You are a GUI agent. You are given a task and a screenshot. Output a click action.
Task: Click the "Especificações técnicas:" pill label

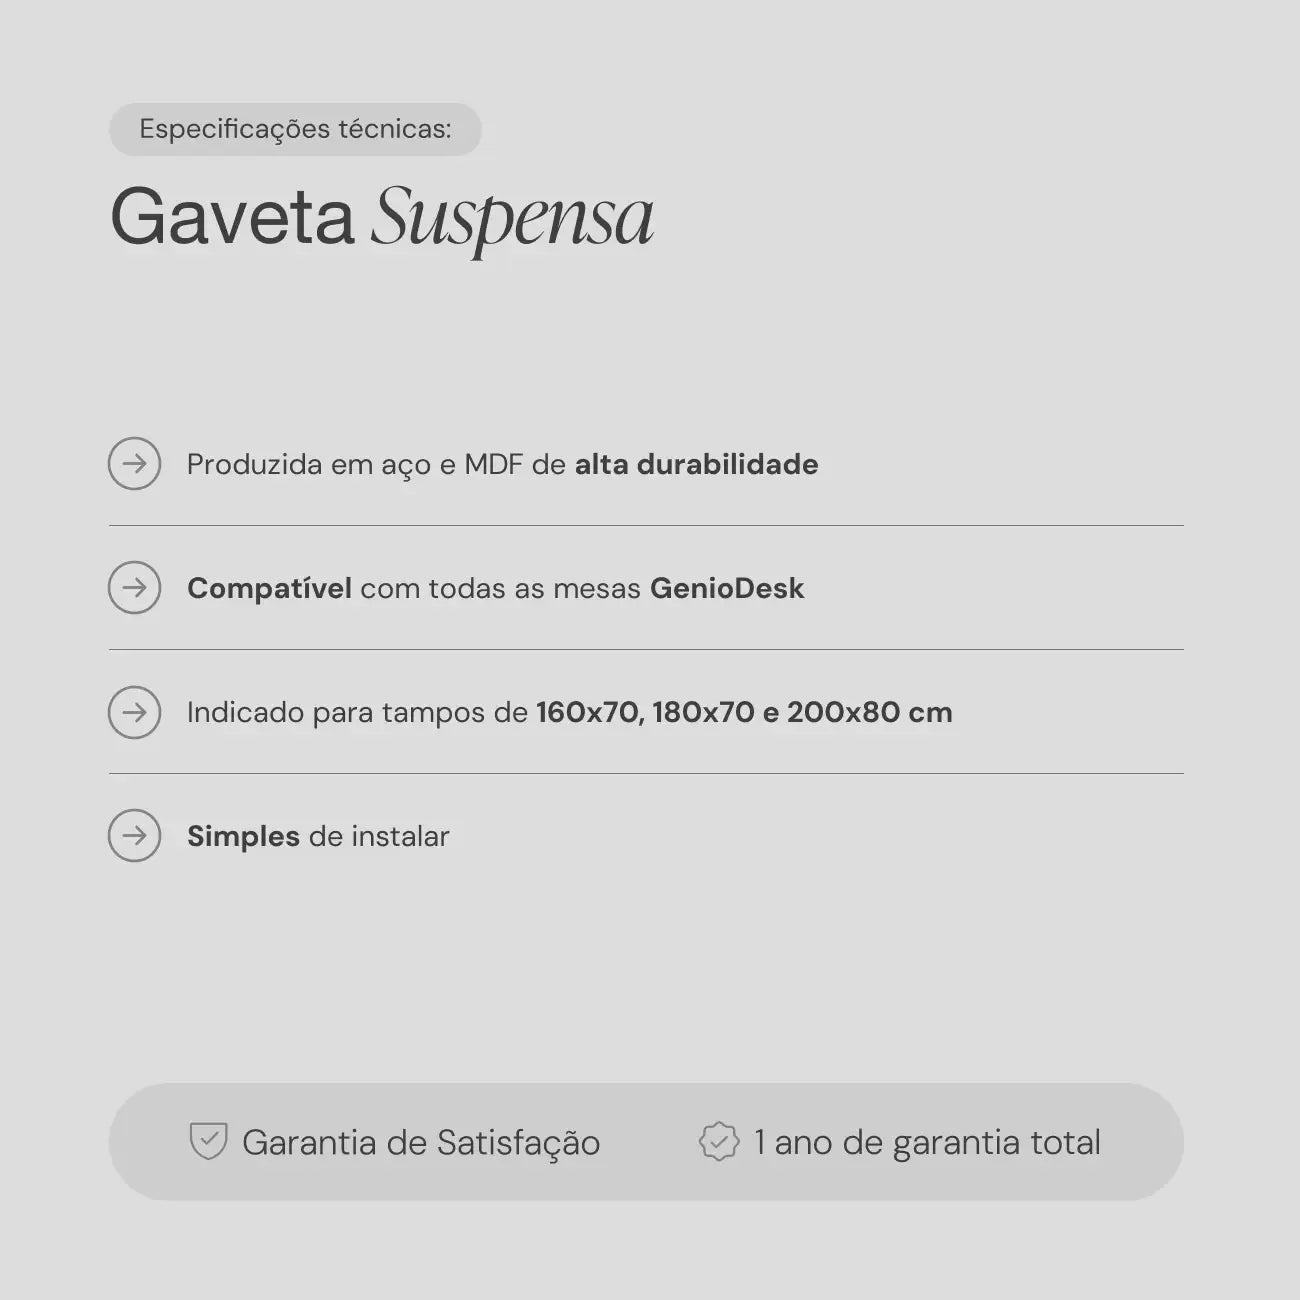pyautogui.click(x=295, y=129)
